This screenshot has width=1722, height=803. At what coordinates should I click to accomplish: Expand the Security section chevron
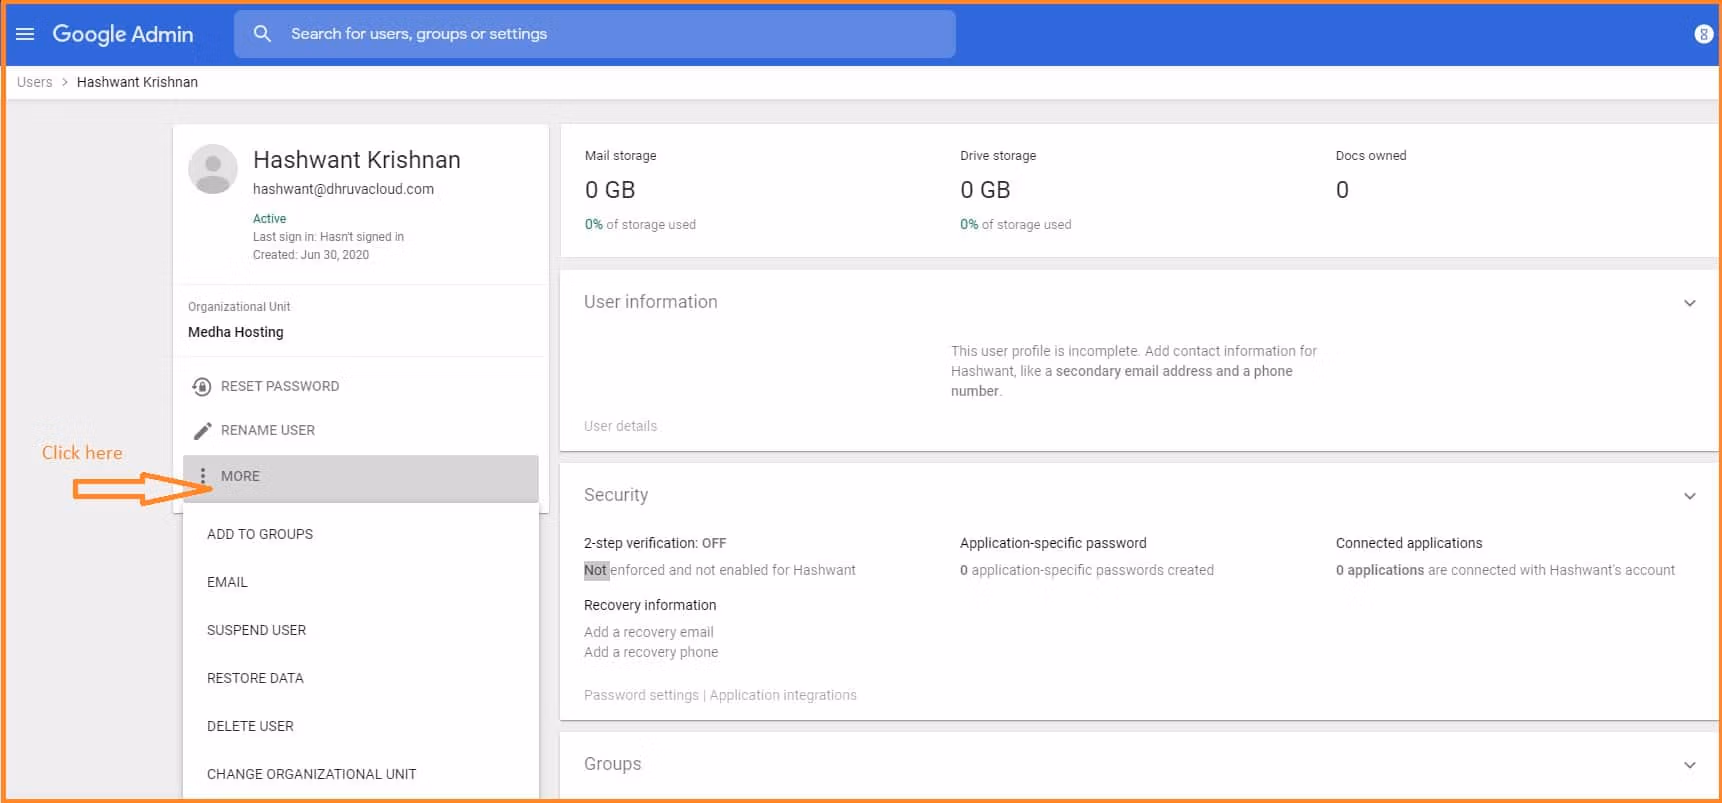click(x=1689, y=496)
